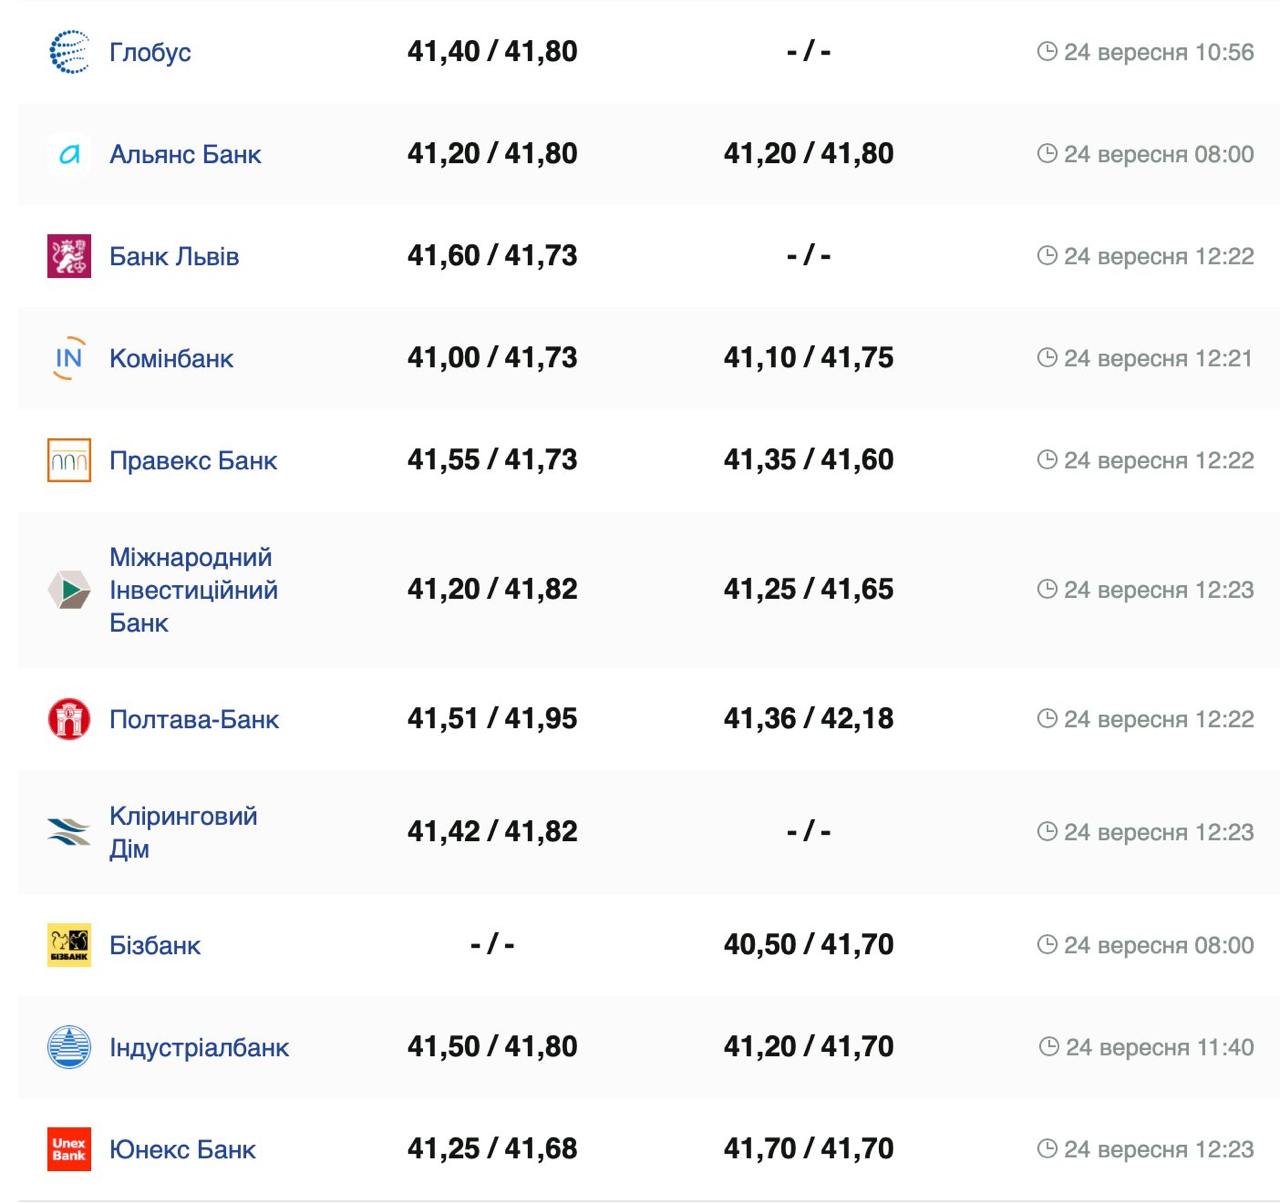Open the Глобус bank link
This screenshot has height=1204, width=1280.
point(150,52)
